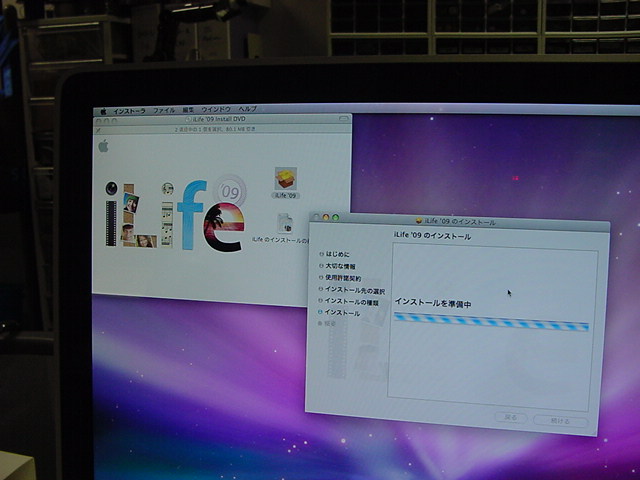Click the package icon in the installer title bar
Viewport: 640px width, 480px height.
point(419,221)
